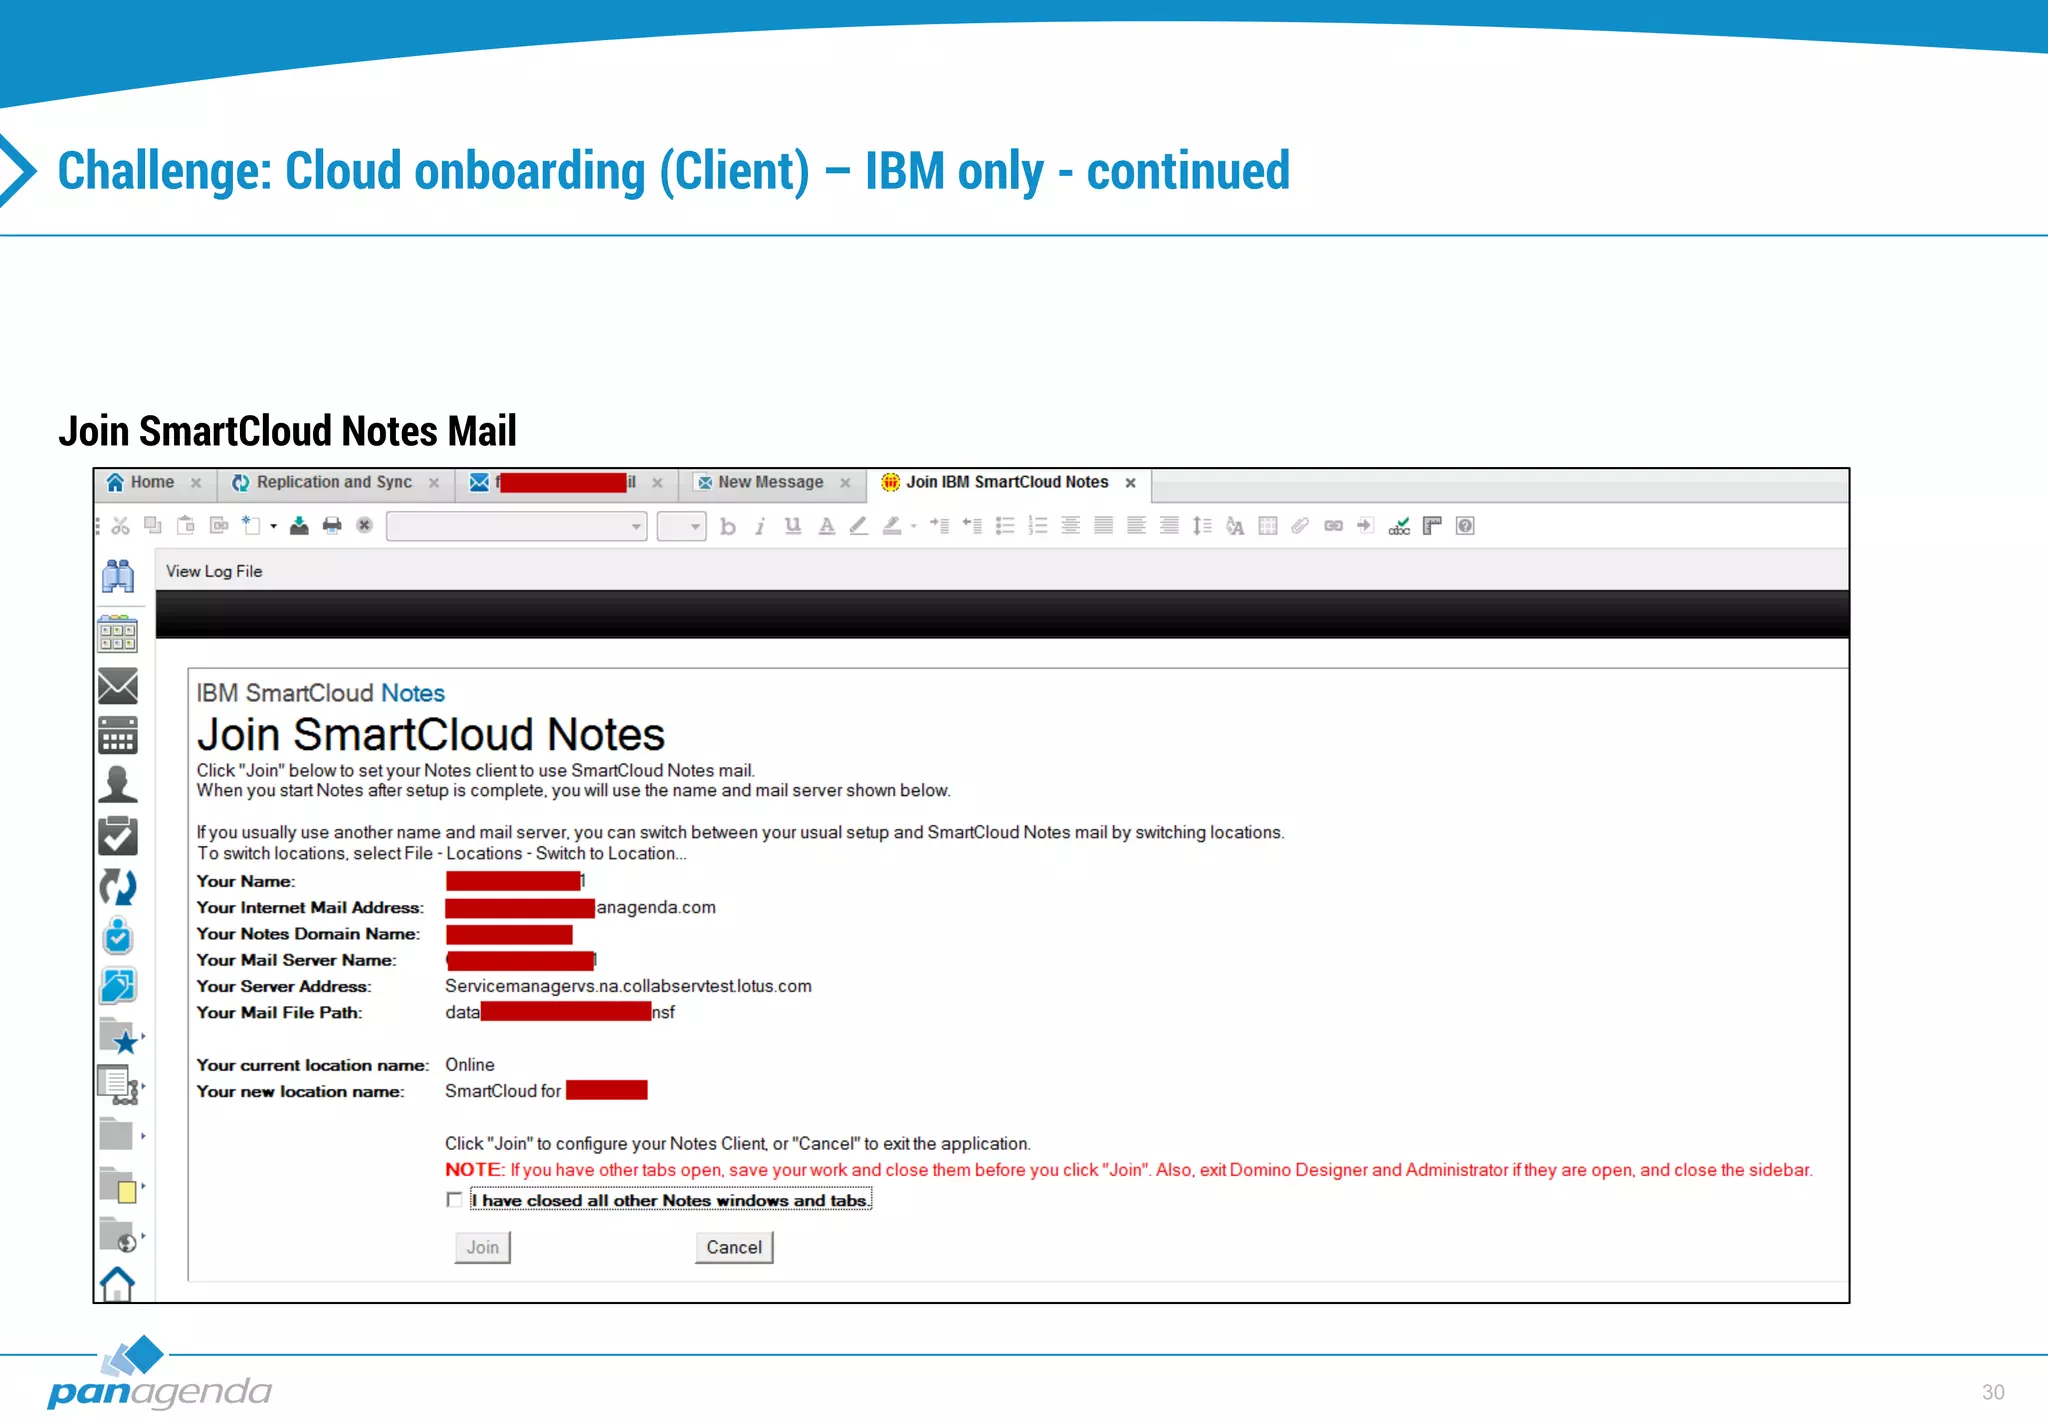Click the numbered list icon
This screenshot has height=1418, width=2048.
[1038, 526]
